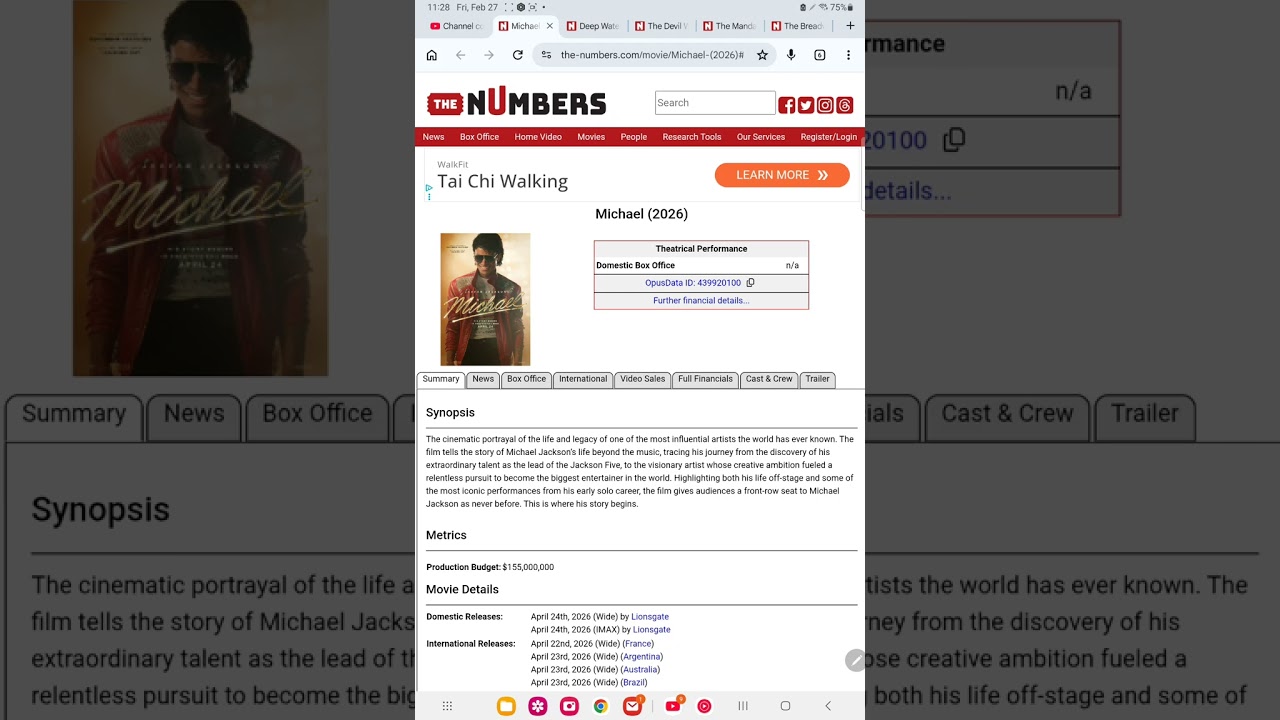Open OpusData ID: 439920100 link
The width and height of the screenshot is (1280, 720).
(693, 283)
